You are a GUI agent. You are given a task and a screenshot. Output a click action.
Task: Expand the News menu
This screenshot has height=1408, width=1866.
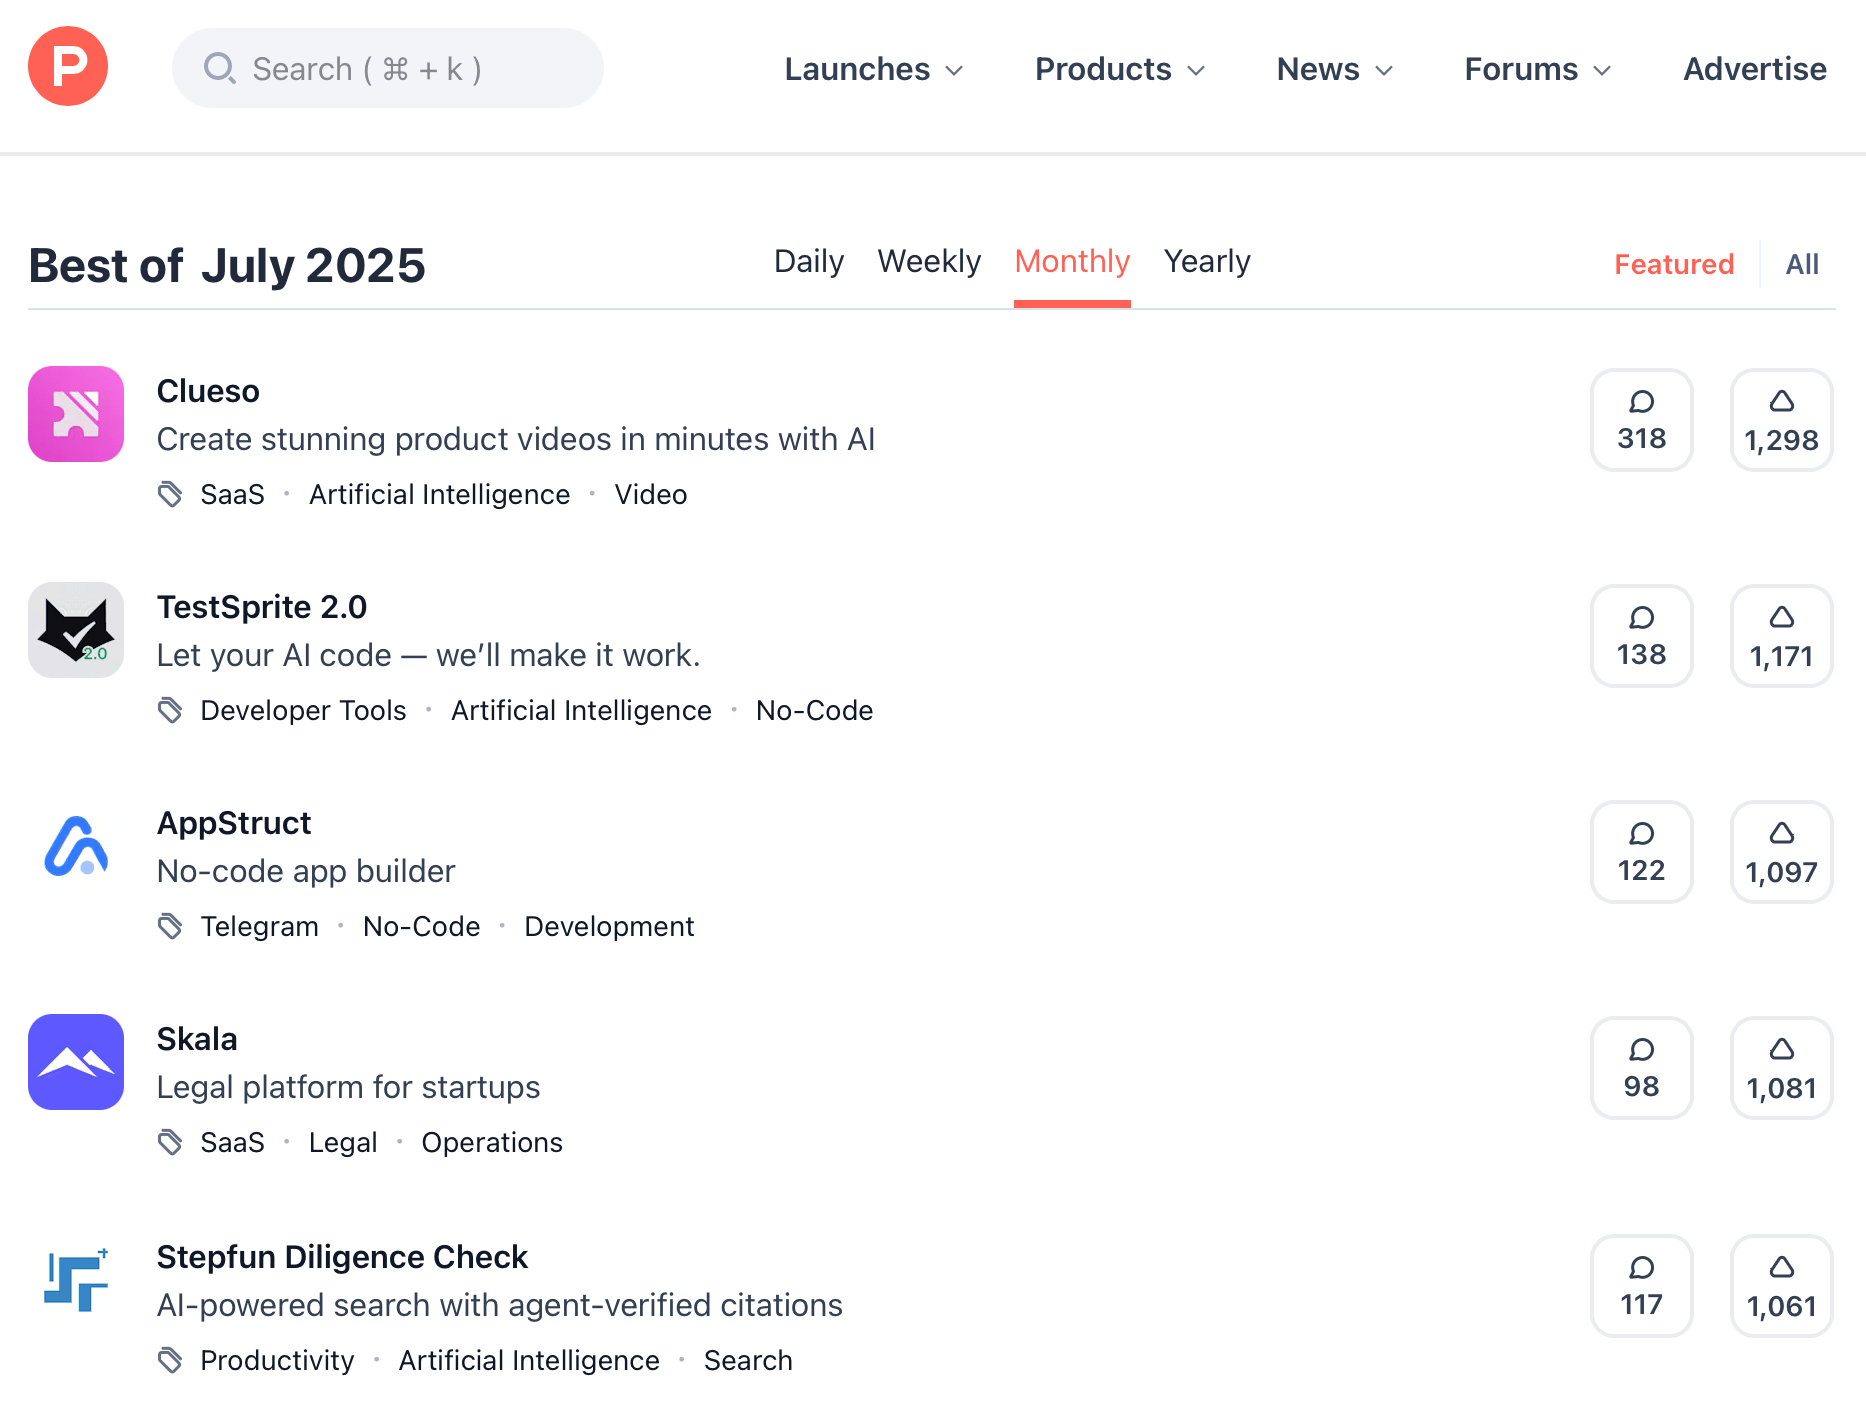point(1335,69)
